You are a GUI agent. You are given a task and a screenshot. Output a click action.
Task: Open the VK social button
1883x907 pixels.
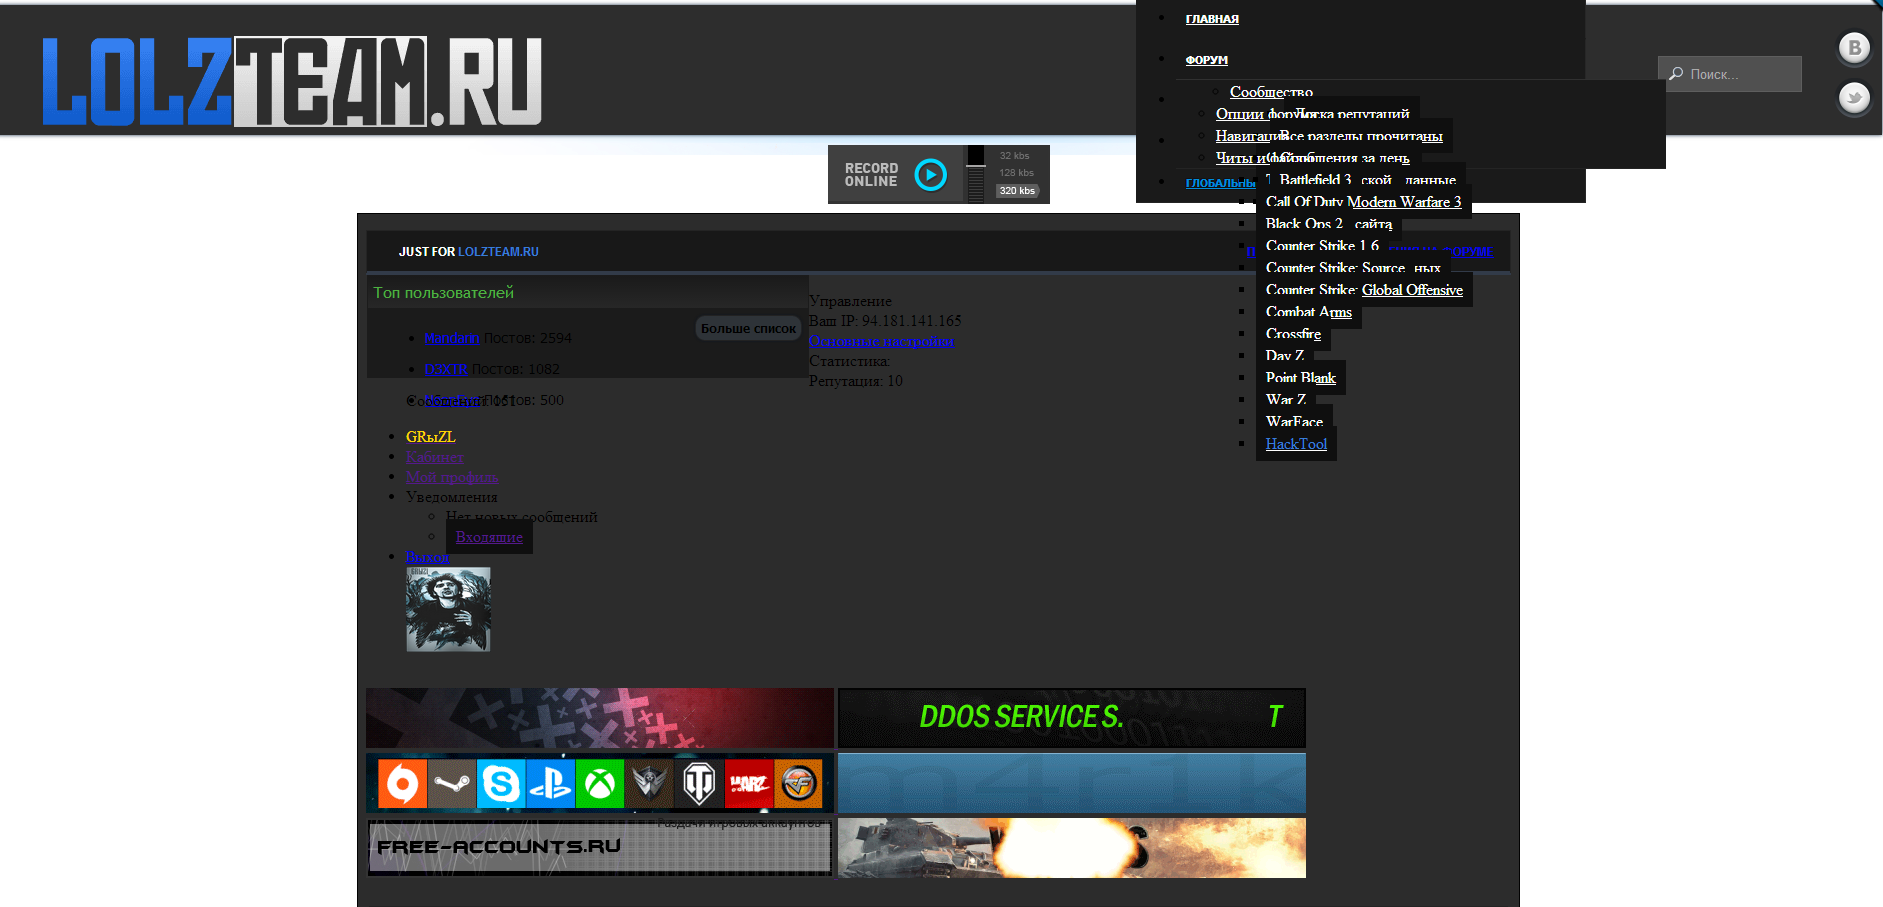tap(1854, 48)
